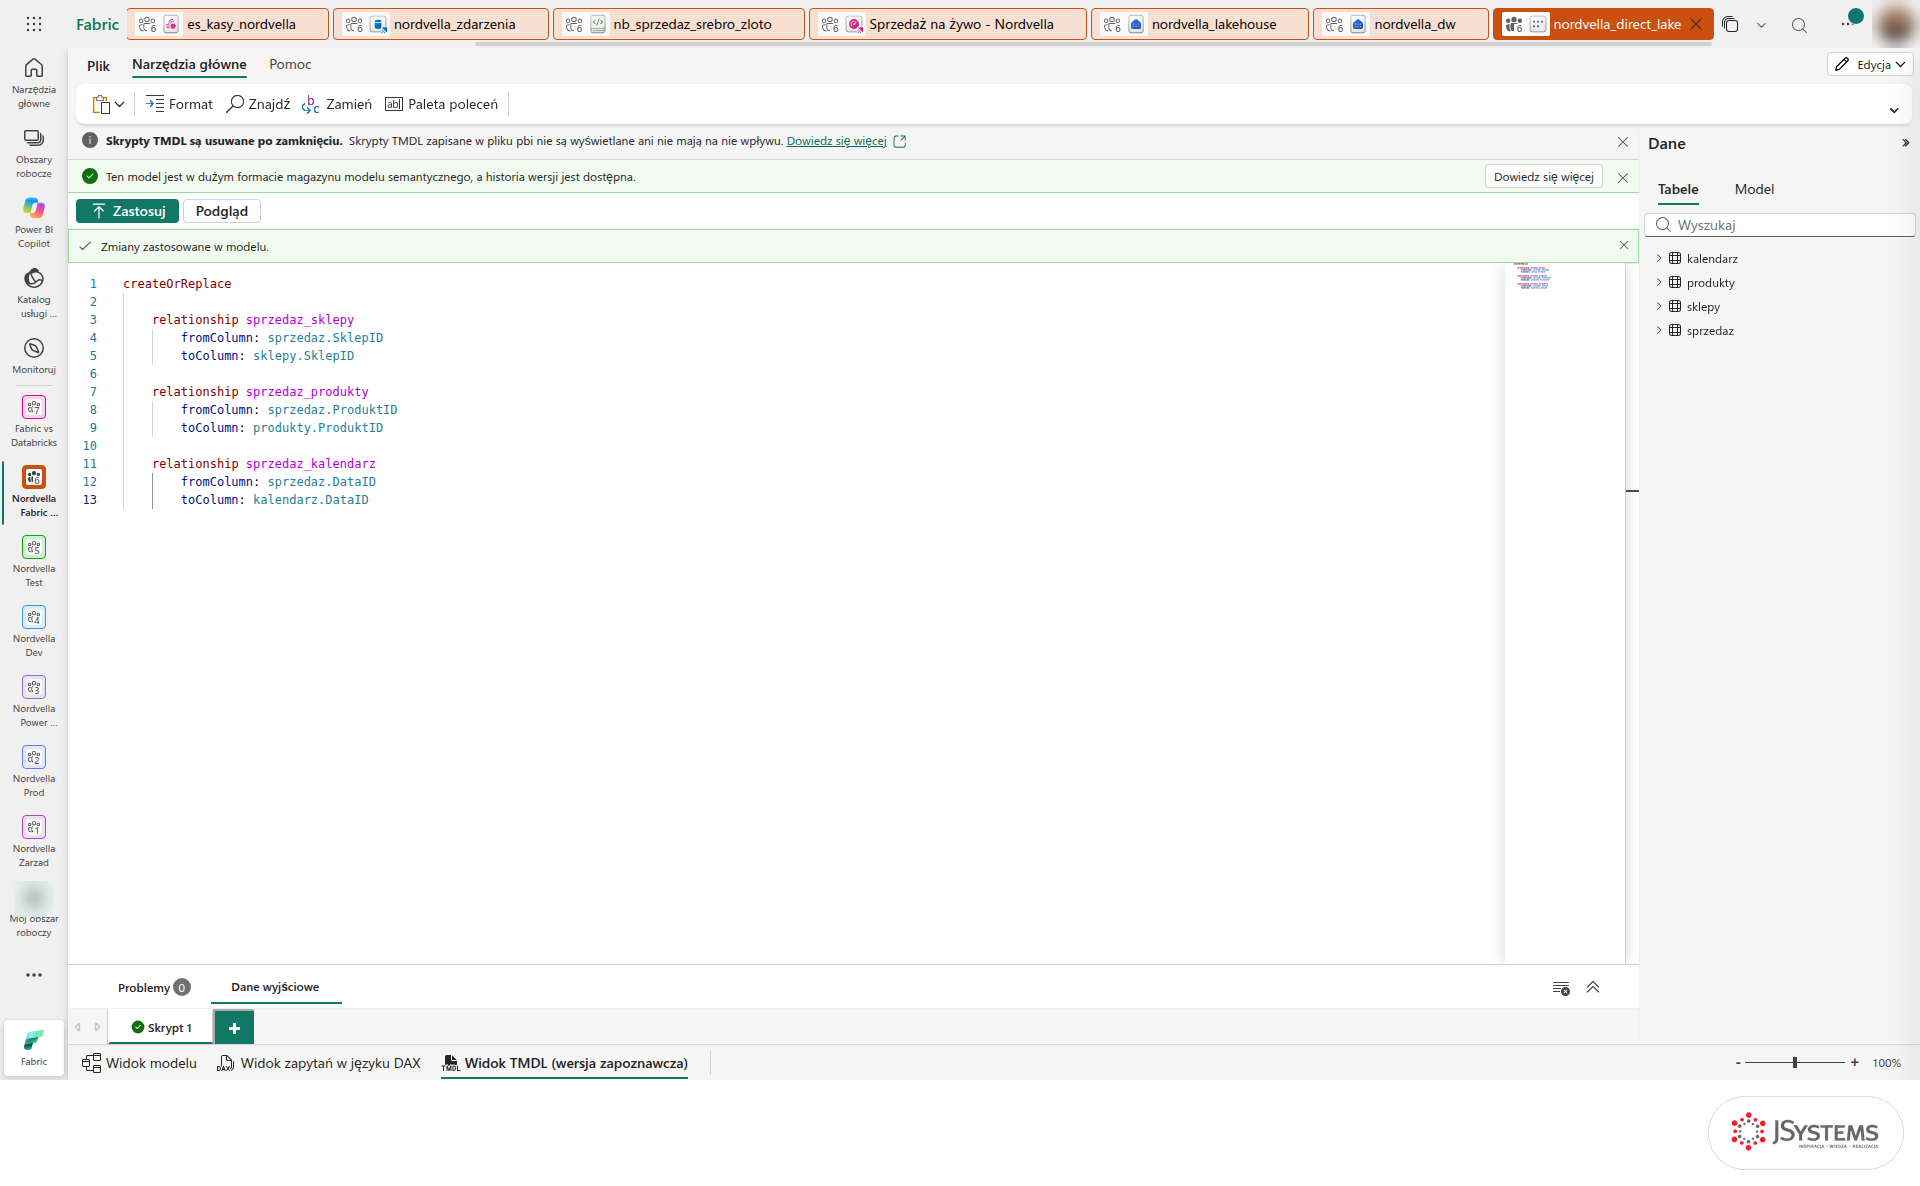This screenshot has width=1920, height=1186.
Task: Select the Dane wyjściowe tab
Action: pyautogui.click(x=275, y=987)
